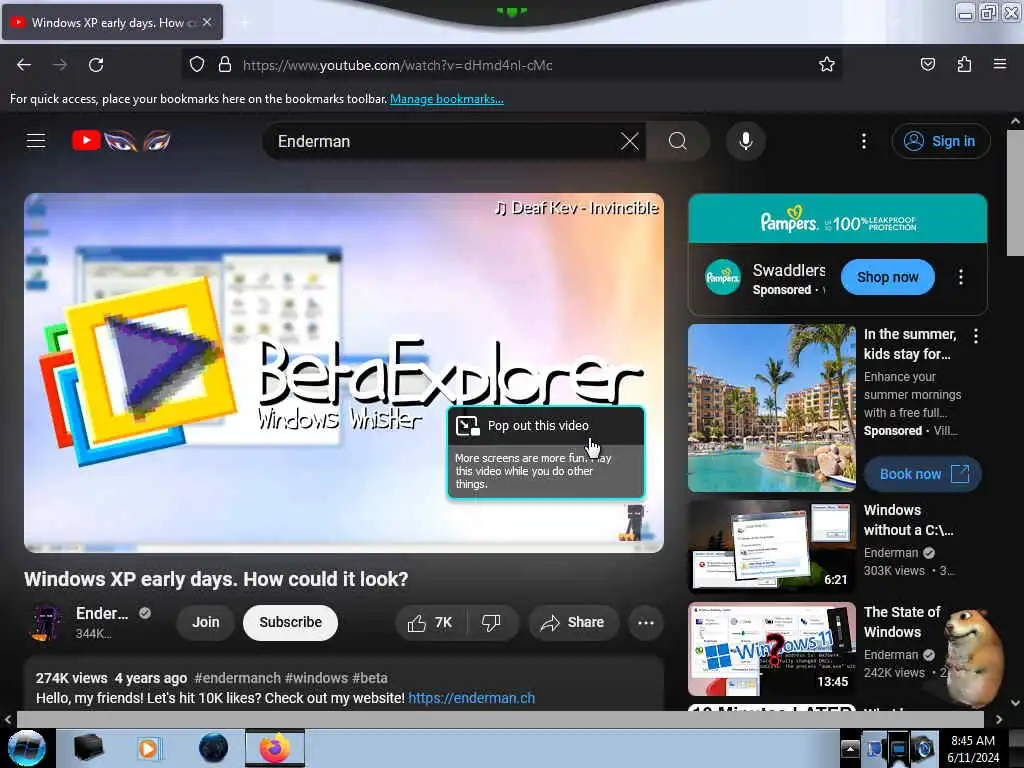Screen dimensions: 1024x768
Task: Show hidden system tray icons
Action: coord(850,749)
